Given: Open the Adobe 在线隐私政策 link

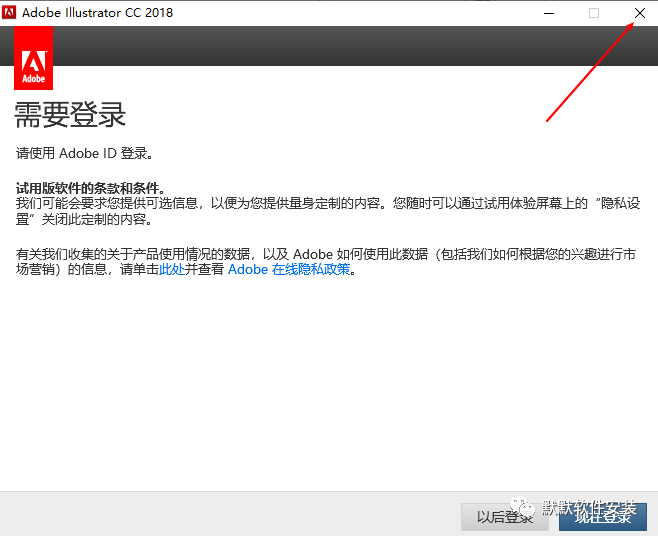Looking at the screenshot, I should pyautogui.click(x=289, y=270).
